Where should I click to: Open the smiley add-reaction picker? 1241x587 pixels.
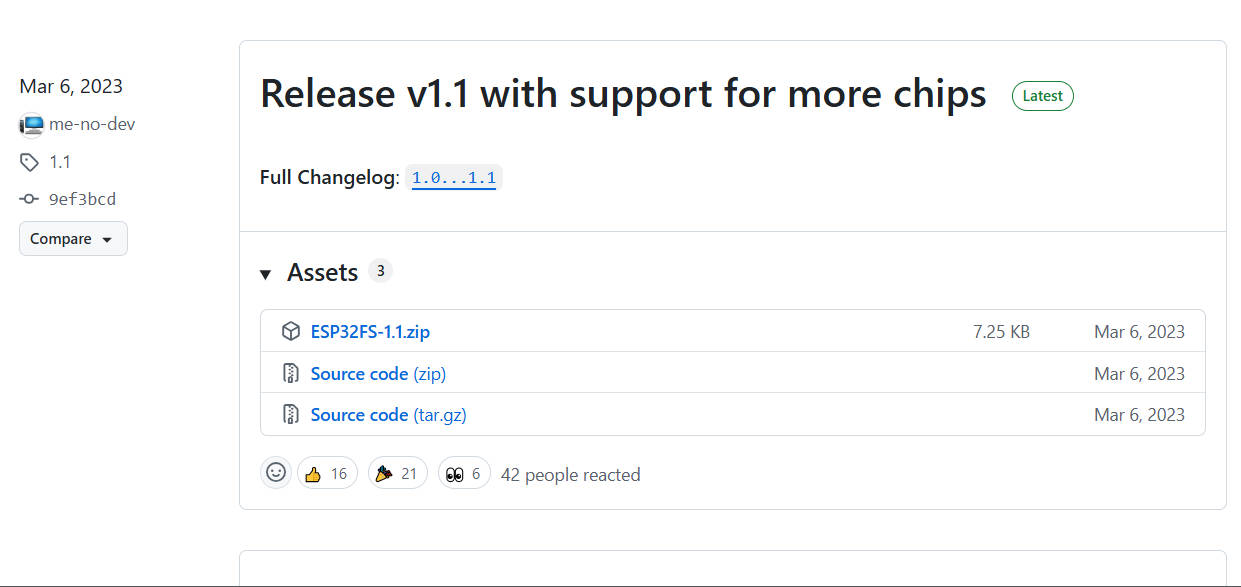(x=276, y=473)
